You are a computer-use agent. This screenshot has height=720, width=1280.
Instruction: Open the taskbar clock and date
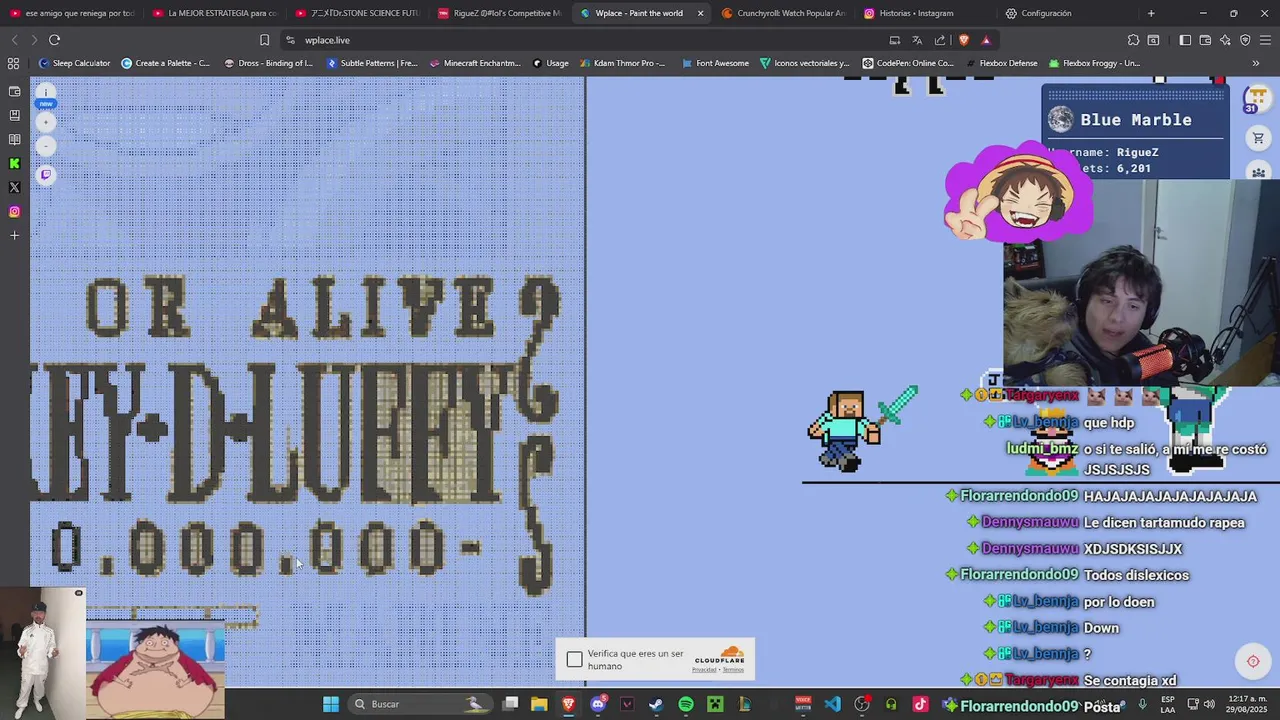pos(1245,704)
